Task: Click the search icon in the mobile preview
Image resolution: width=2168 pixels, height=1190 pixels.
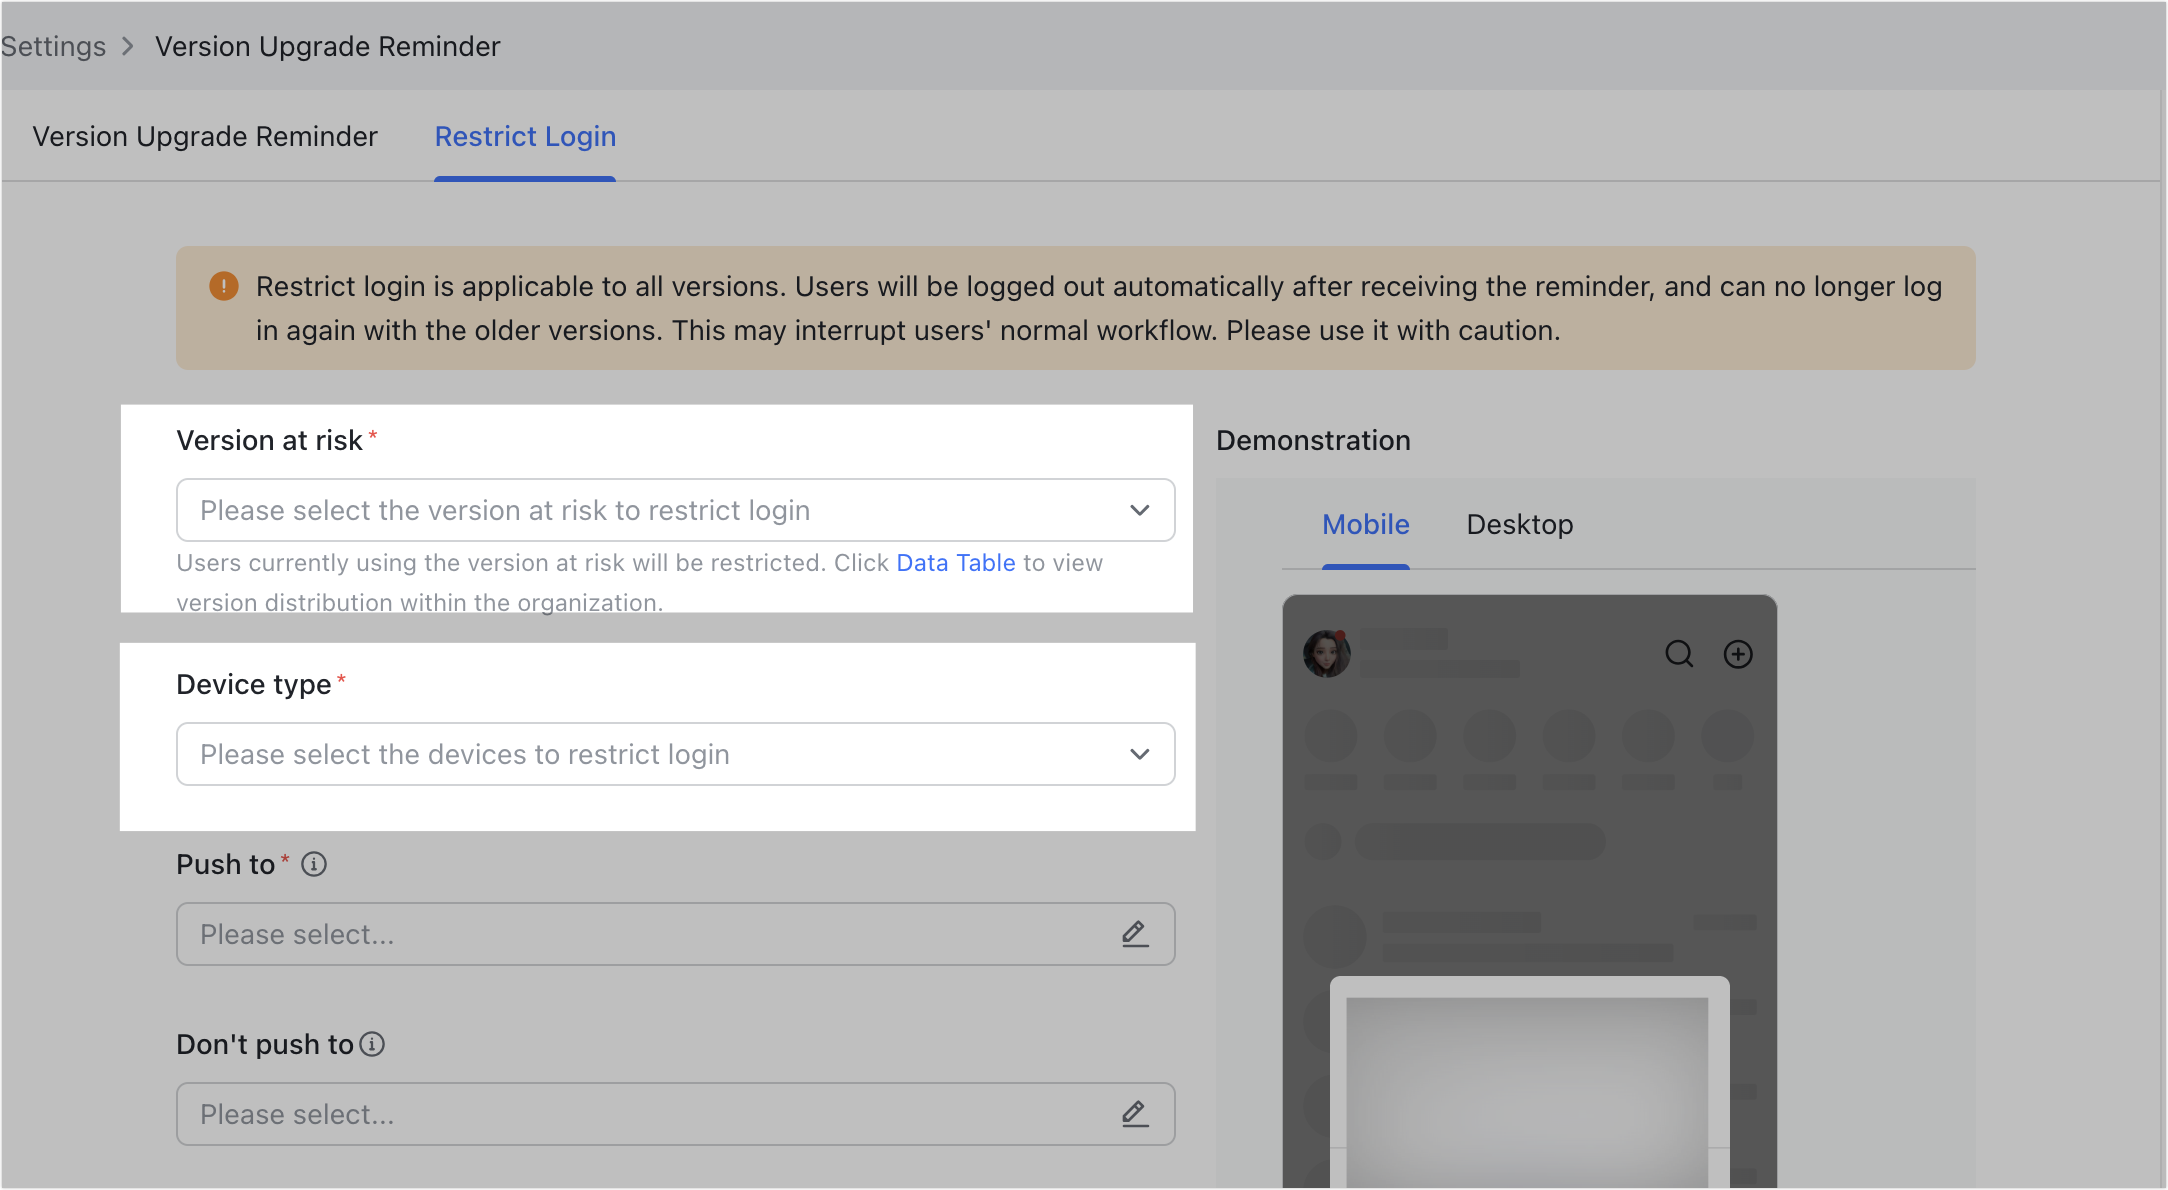Action: pyautogui.click(x=1680, y=654)
